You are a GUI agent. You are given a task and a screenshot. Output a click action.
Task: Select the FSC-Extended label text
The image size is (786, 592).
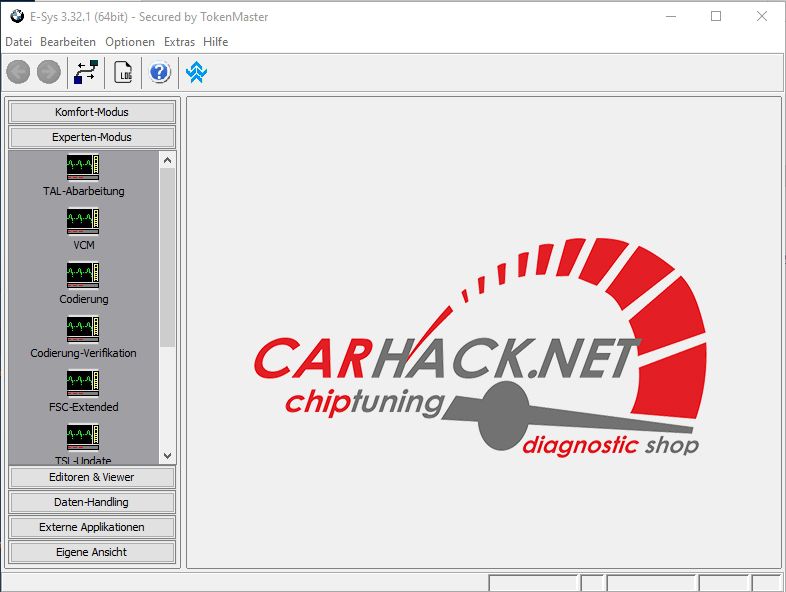[84, 407]
